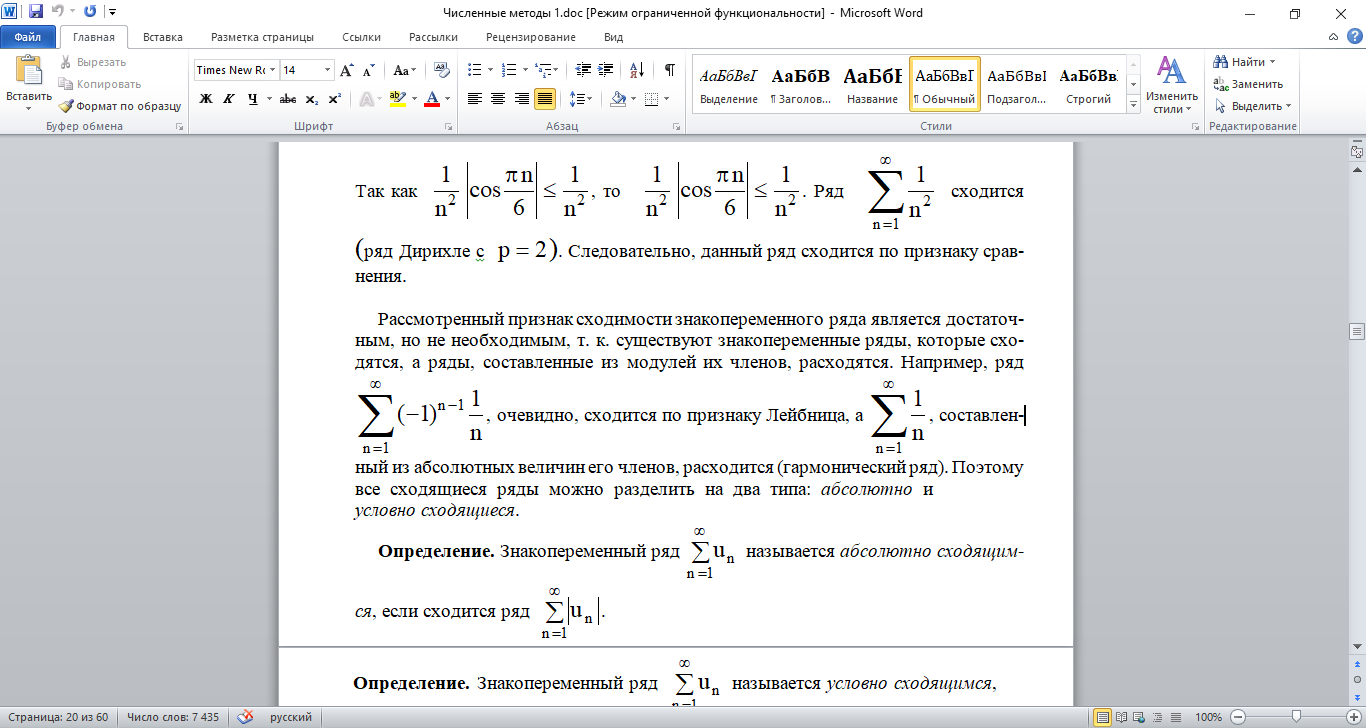Apply the Строгий style
The image size is (1366, 728).
click(1088, 84)
